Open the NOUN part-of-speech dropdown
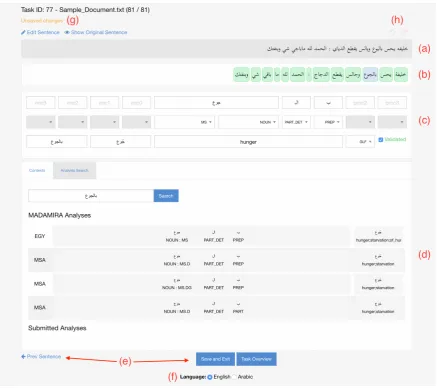The height and width of the screenshot is (391, 437). point(248,122)
